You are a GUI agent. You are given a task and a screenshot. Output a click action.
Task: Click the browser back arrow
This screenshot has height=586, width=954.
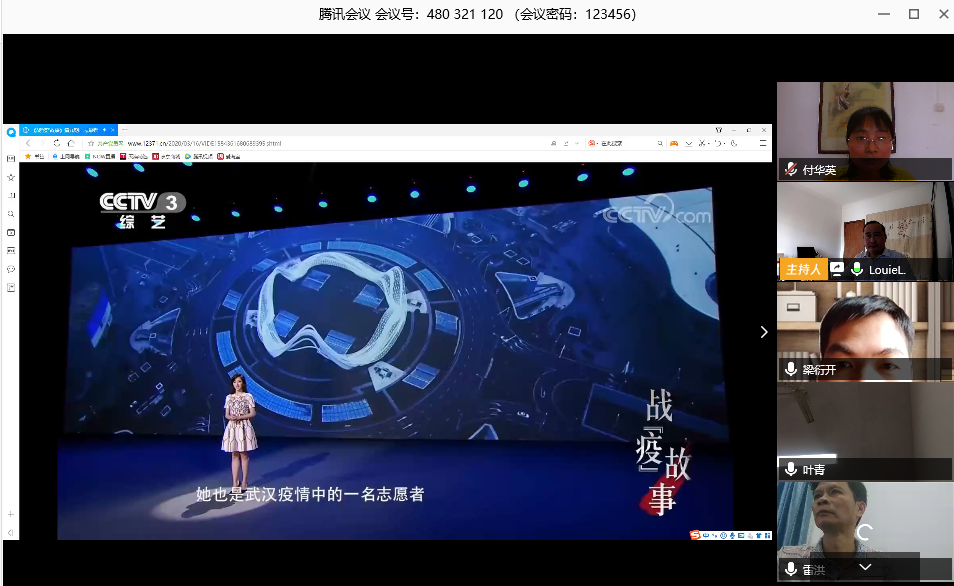(28, 143)
